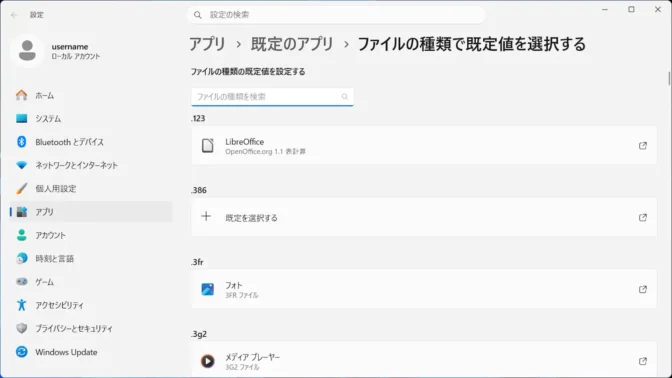
Task: Click the back arrow in Settings
Action: point(14,15)
